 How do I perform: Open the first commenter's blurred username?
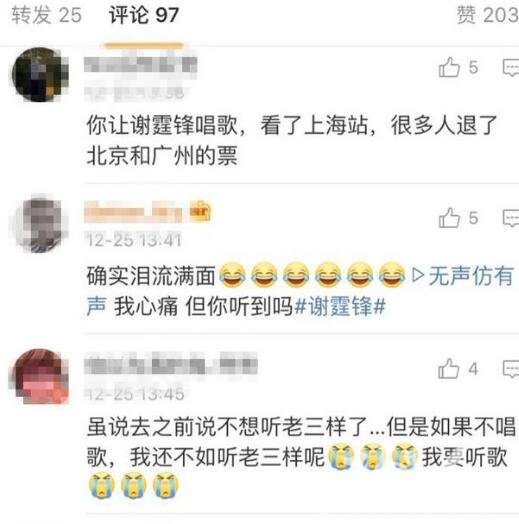140,65
